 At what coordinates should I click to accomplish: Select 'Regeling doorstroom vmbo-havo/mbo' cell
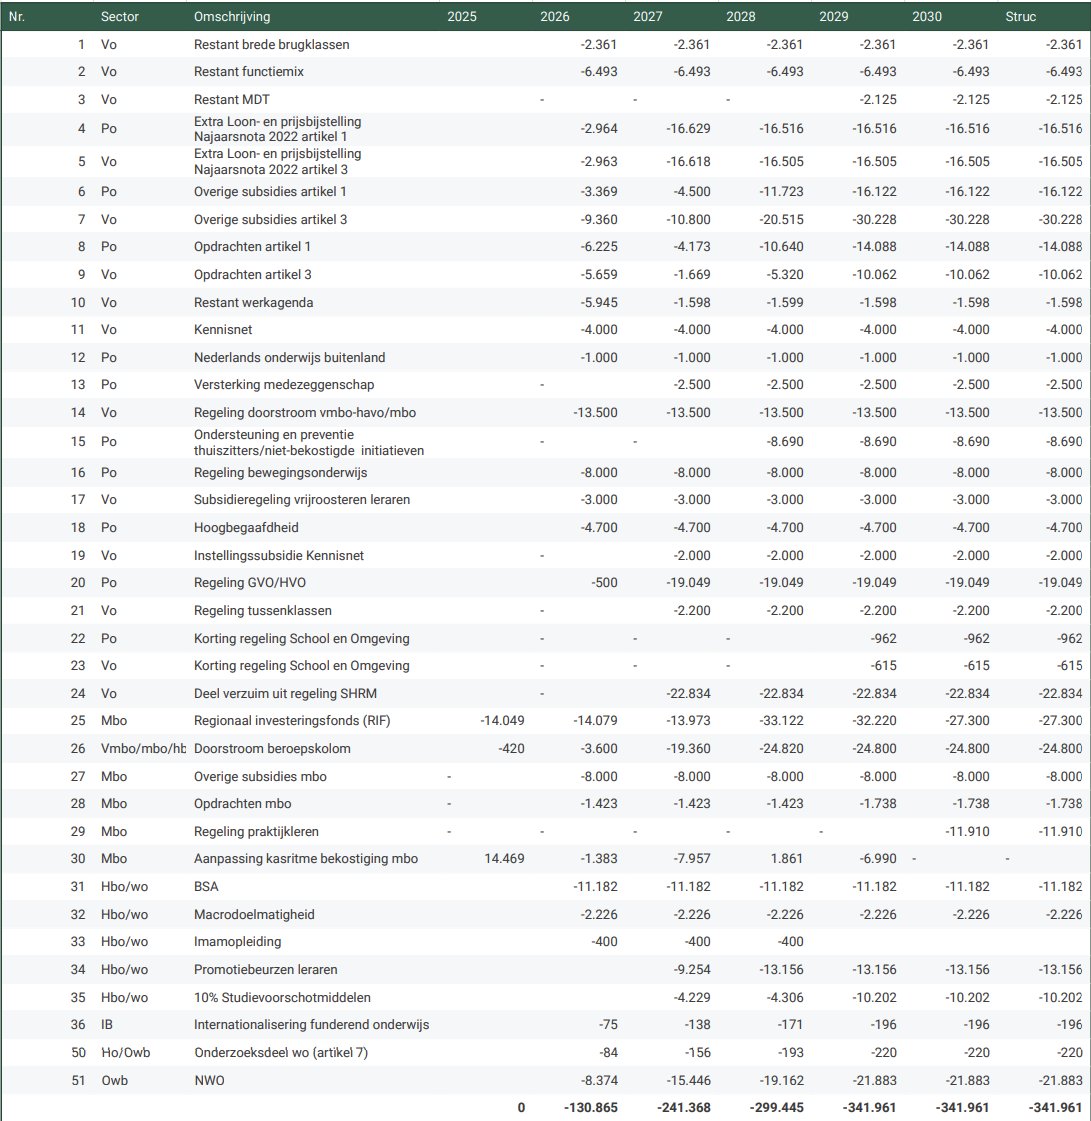pos(305,413)
